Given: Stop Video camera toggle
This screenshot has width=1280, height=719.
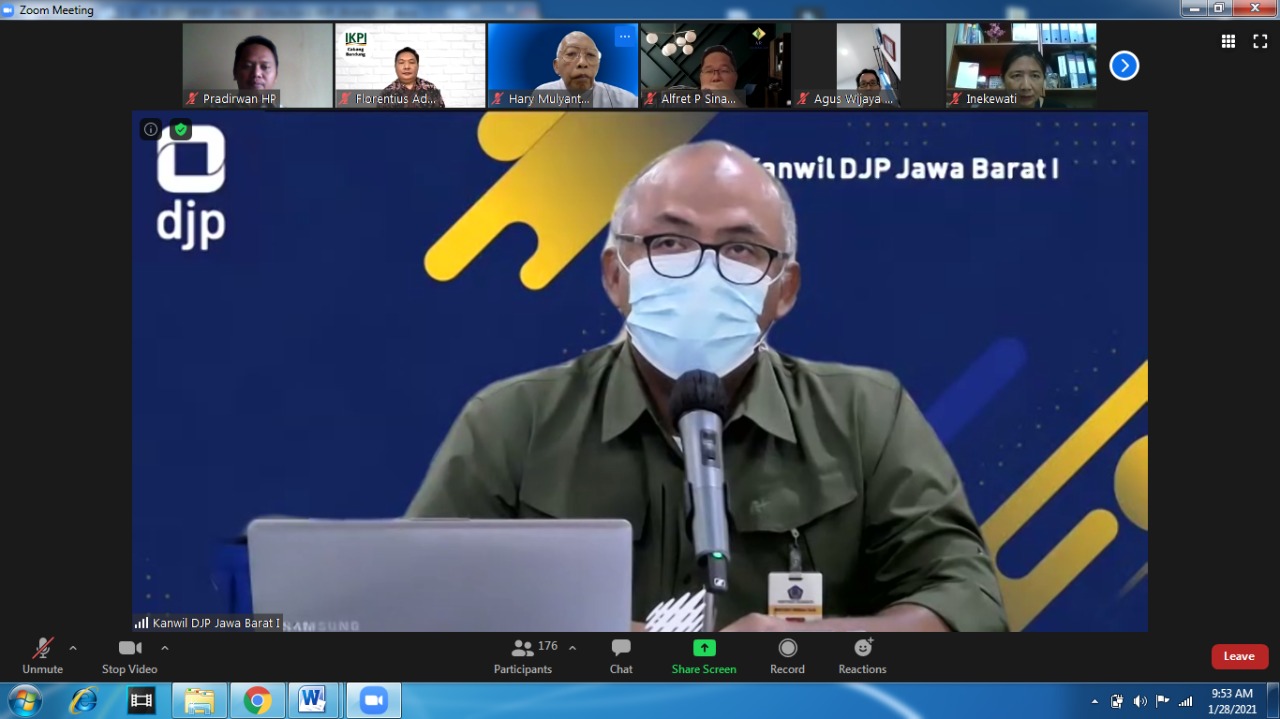Looking at the screenshot, I should tap(129, 655).
